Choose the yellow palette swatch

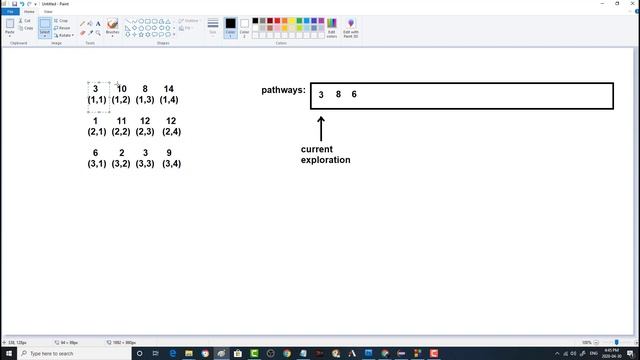coord(292,20)
